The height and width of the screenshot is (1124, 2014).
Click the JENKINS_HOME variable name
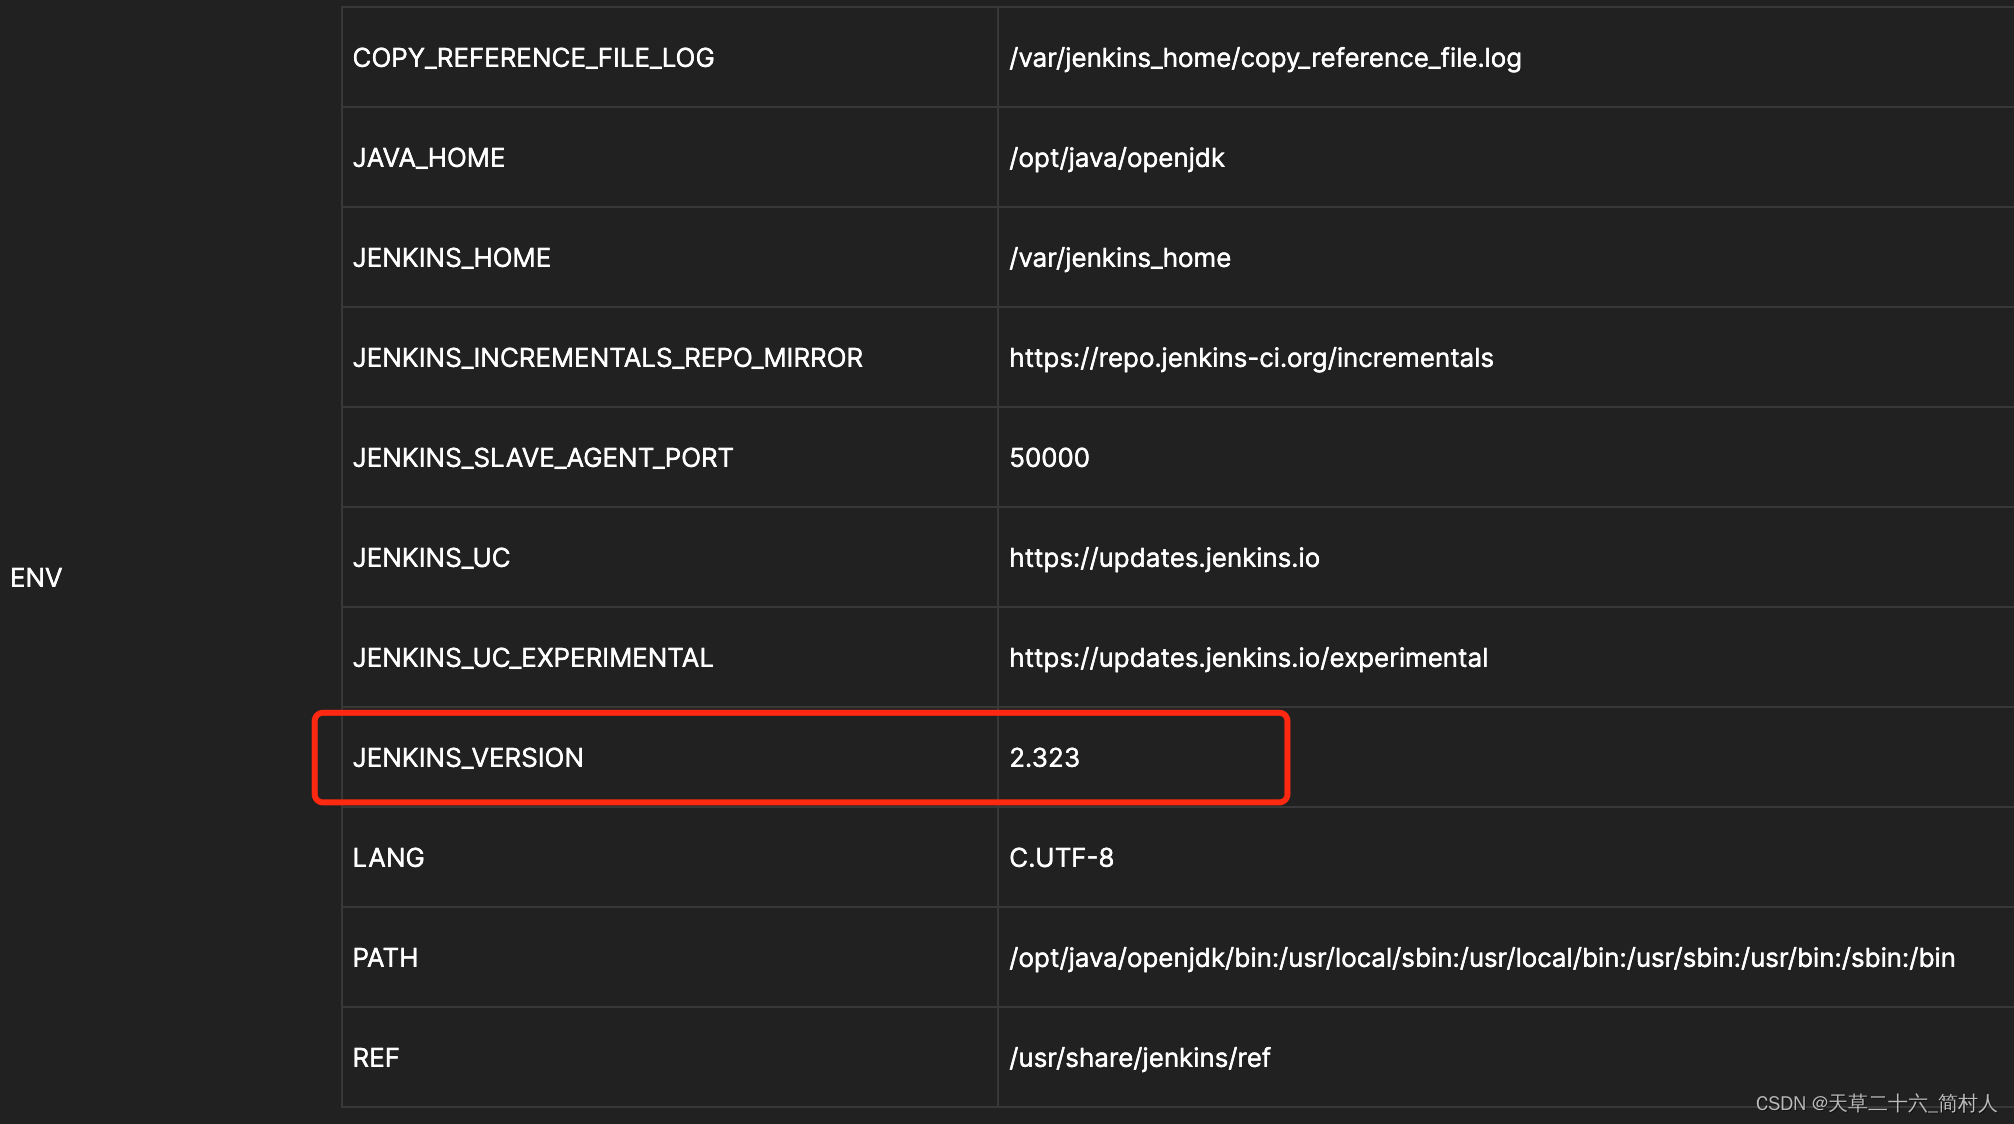452,258
